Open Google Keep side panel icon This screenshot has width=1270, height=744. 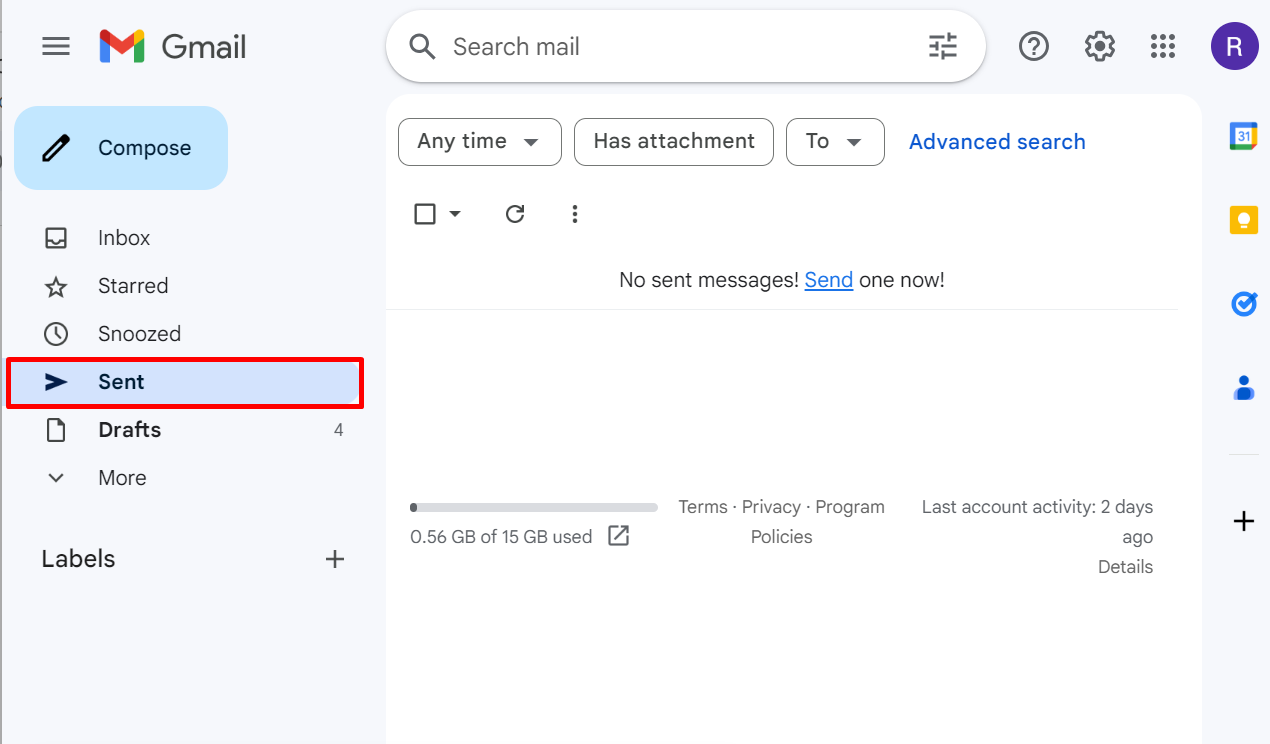pyautogui.click(x=1243, y=219)
